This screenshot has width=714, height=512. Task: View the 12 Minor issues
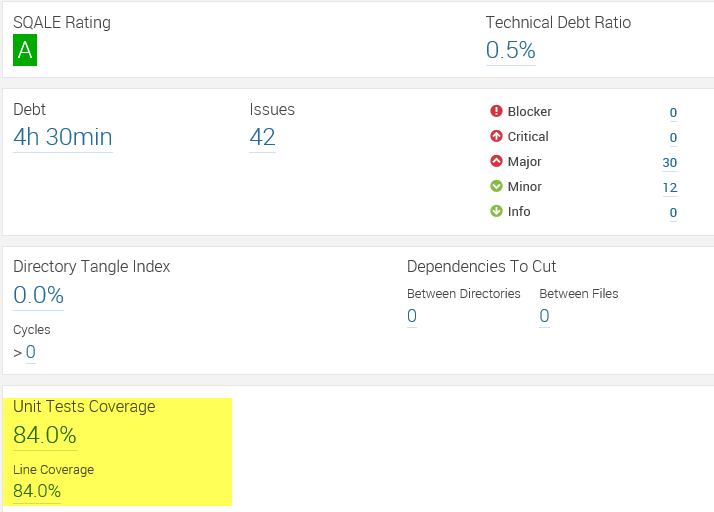click(x=669, y=188)
